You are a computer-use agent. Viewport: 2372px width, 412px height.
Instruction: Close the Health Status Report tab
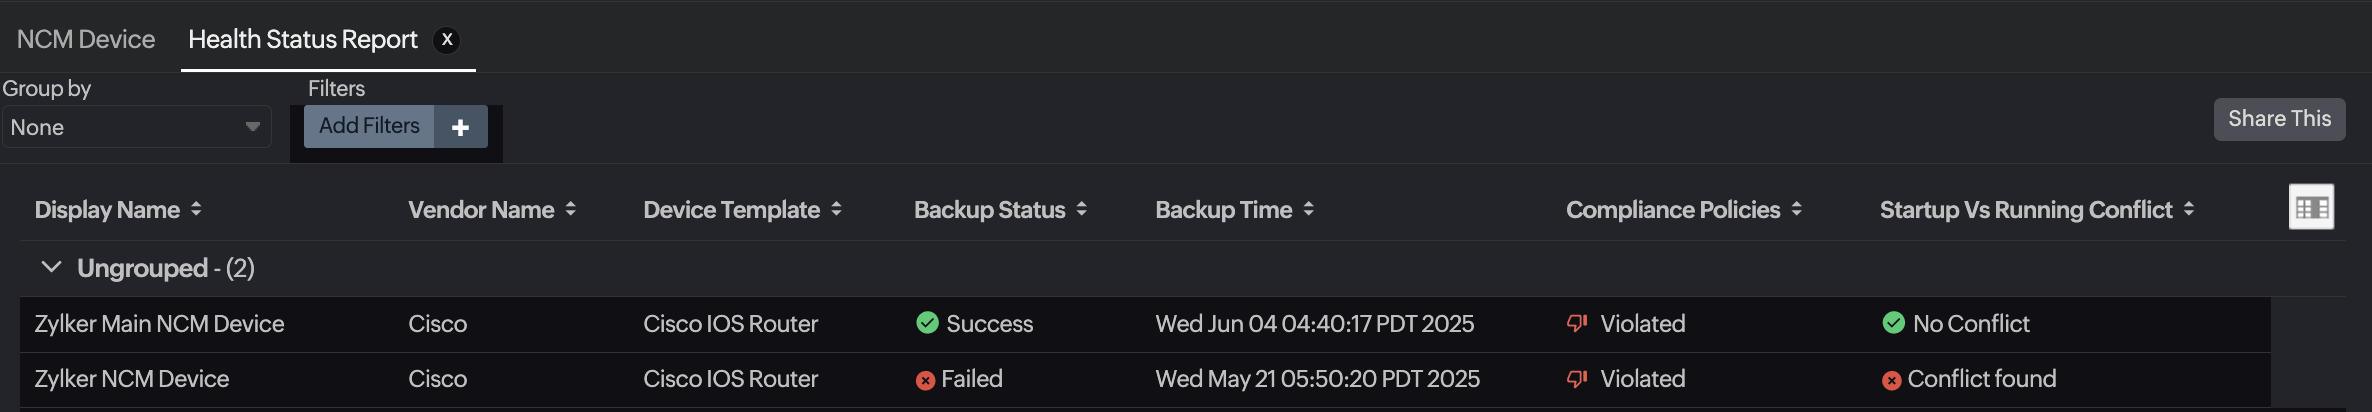pyautogui.click(x=447, y=39)
